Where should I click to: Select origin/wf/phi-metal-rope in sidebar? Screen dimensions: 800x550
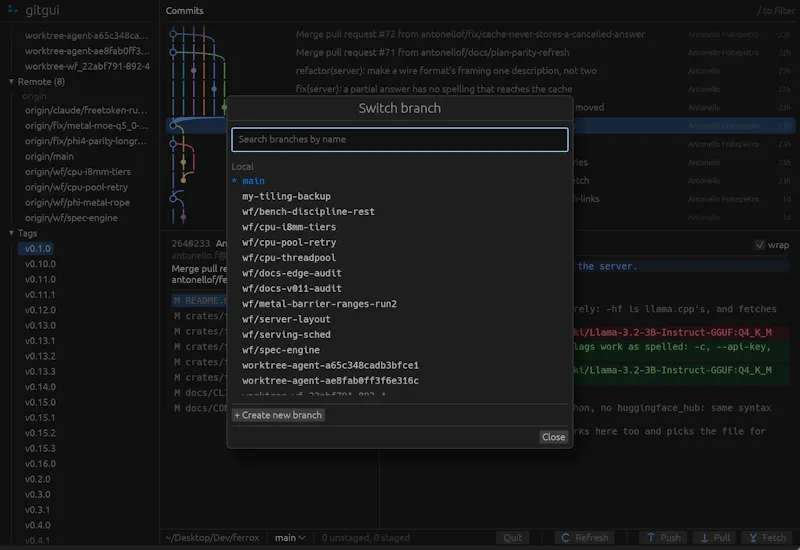[77, 203]
